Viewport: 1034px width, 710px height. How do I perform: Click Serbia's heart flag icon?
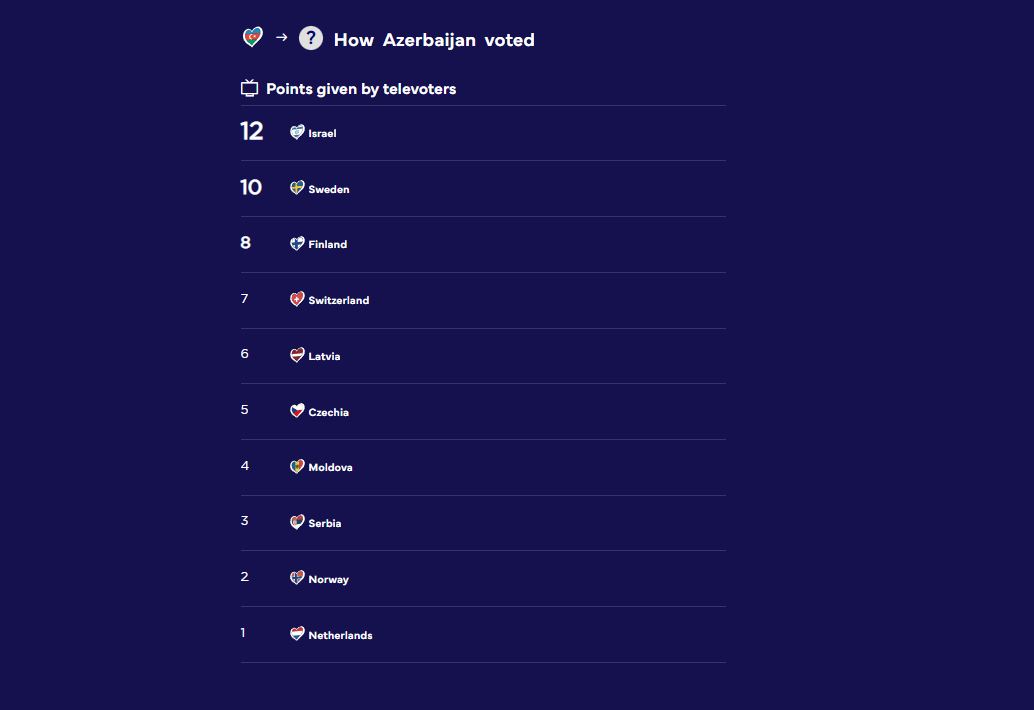pyautogui.click(x=297, y=522)
